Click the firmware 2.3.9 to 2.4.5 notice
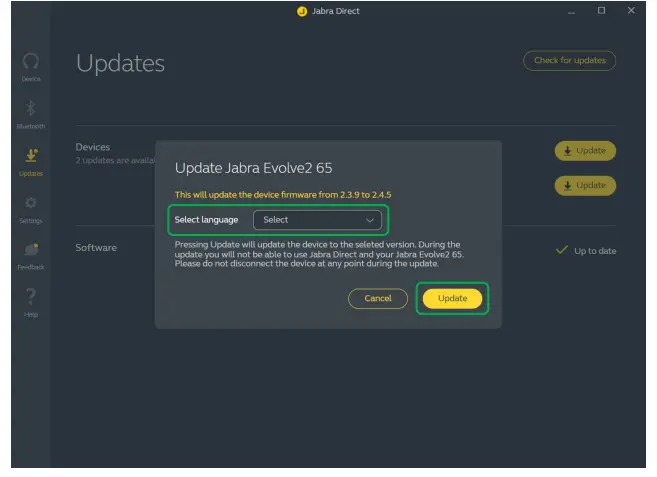Image resolution: width=657 pixels, height=477 pixels. (283, 195)
